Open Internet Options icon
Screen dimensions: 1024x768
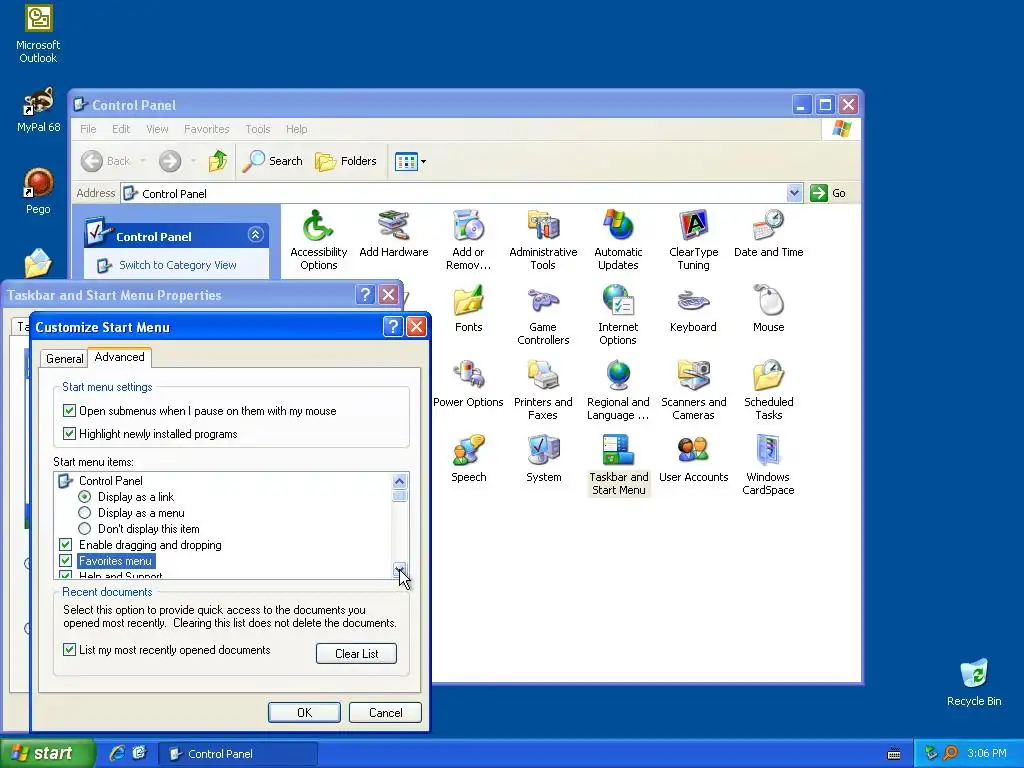[x=618, y=314]
